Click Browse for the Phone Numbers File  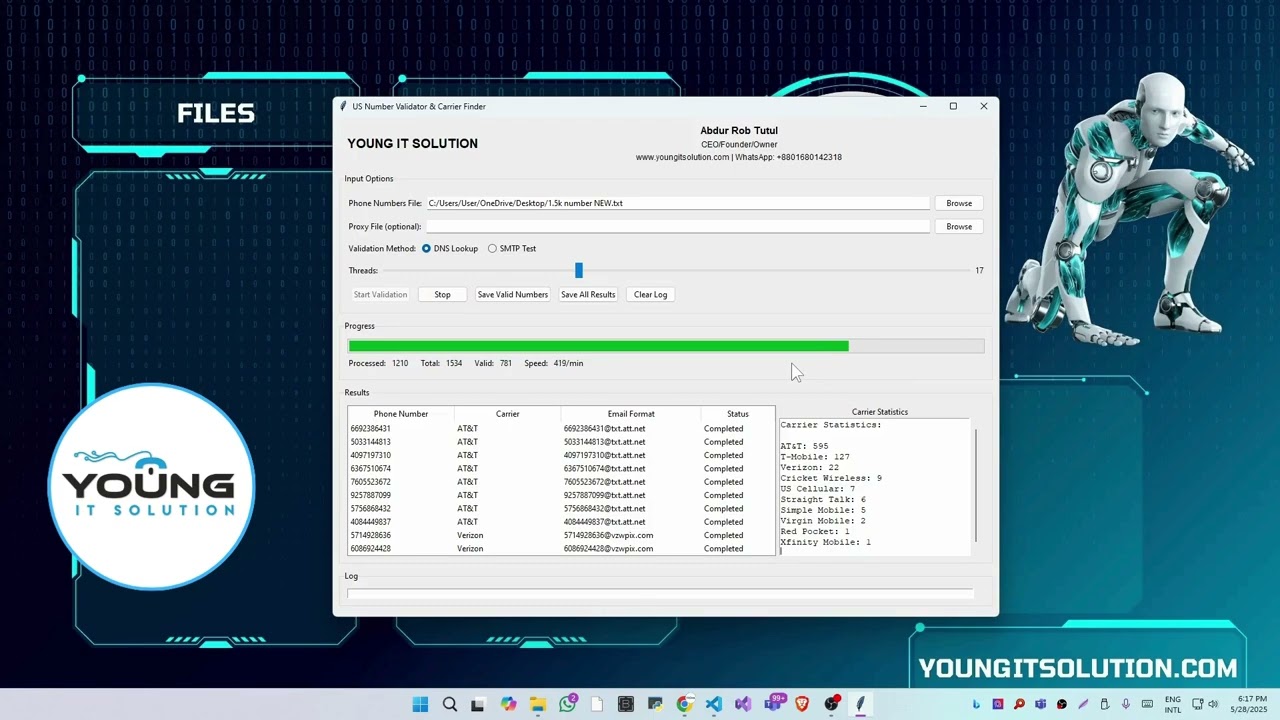(x=959, y=203)
